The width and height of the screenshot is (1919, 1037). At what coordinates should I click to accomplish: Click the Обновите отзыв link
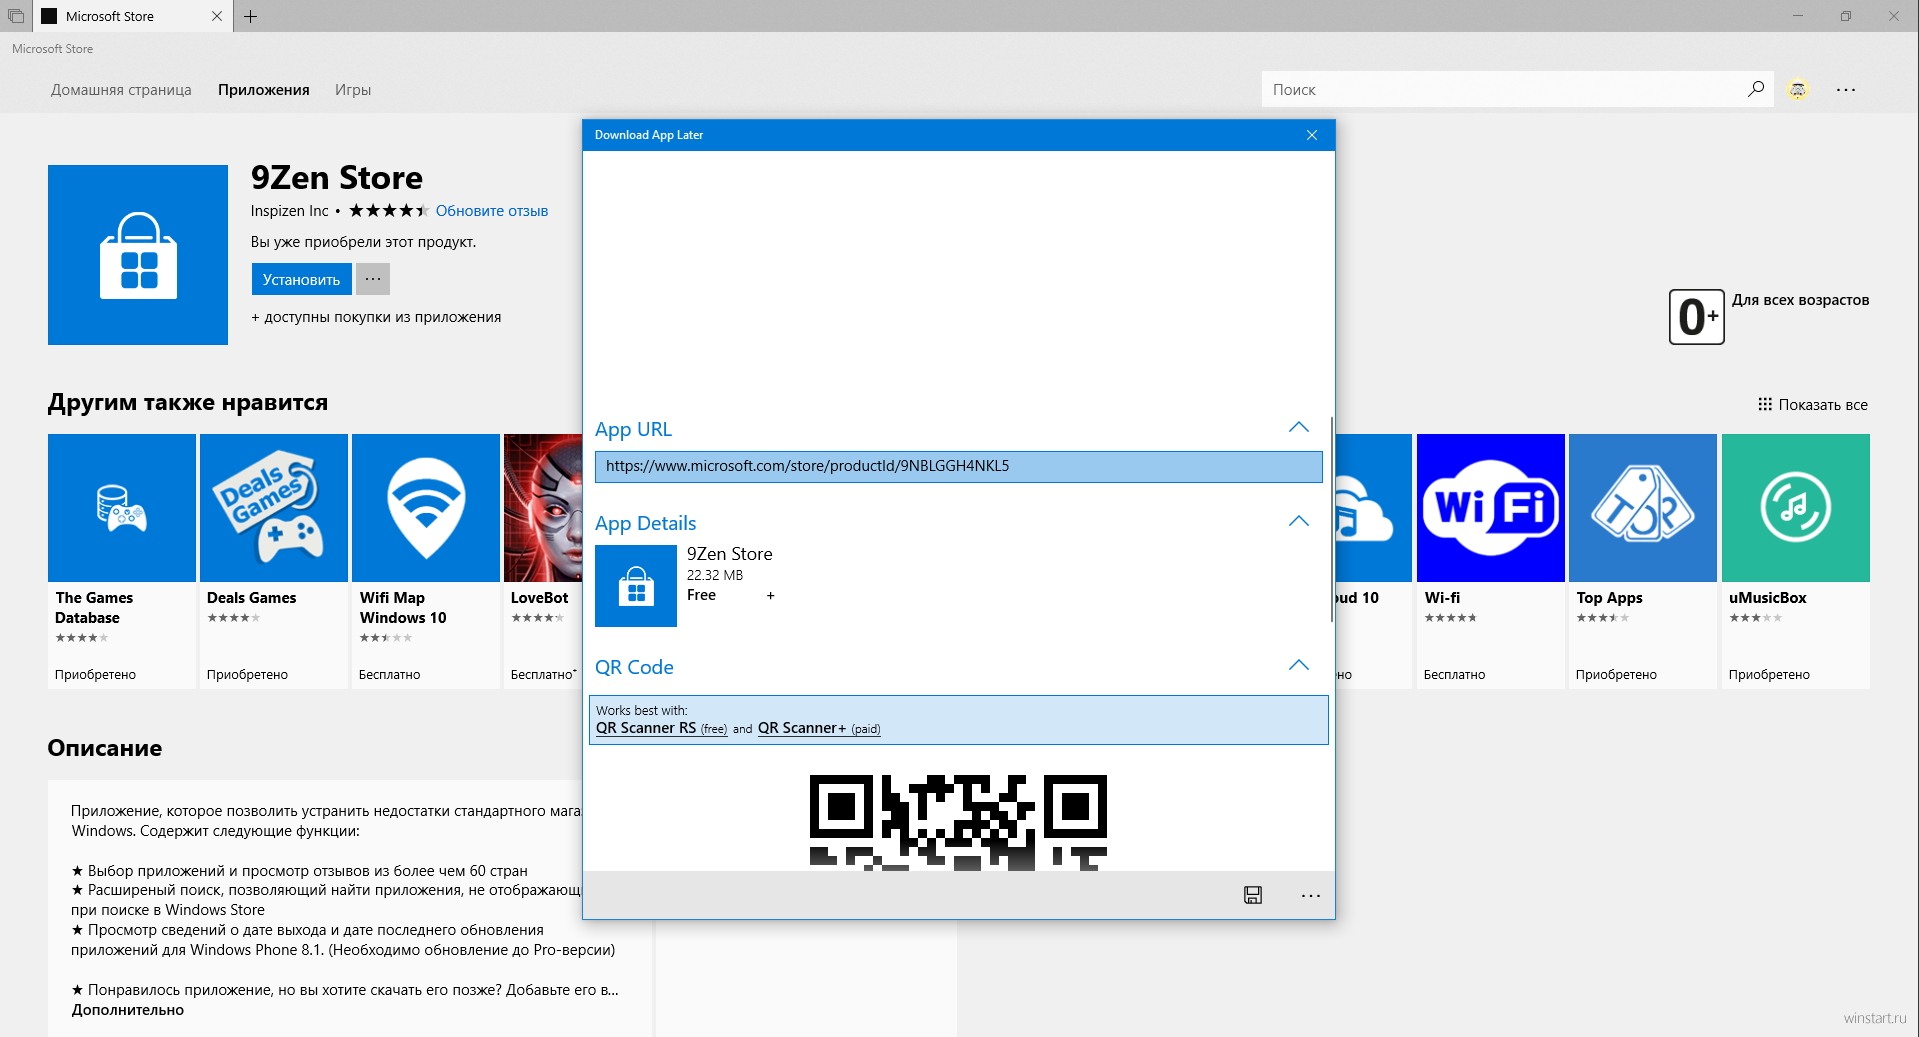coord(492,211)
